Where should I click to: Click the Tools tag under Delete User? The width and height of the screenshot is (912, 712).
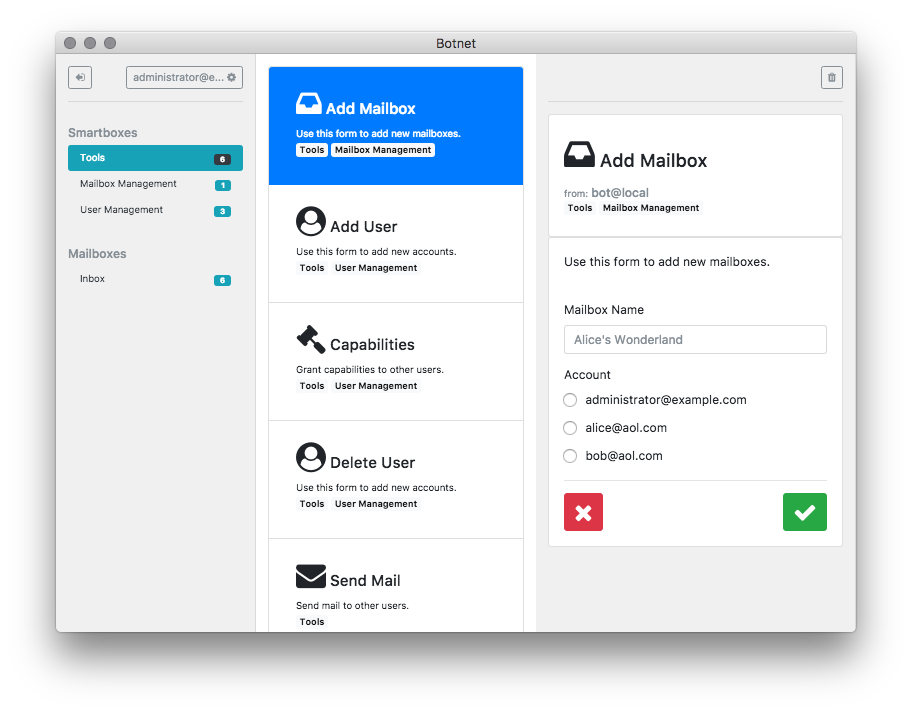pyautogui.click(x=312, y=504)
